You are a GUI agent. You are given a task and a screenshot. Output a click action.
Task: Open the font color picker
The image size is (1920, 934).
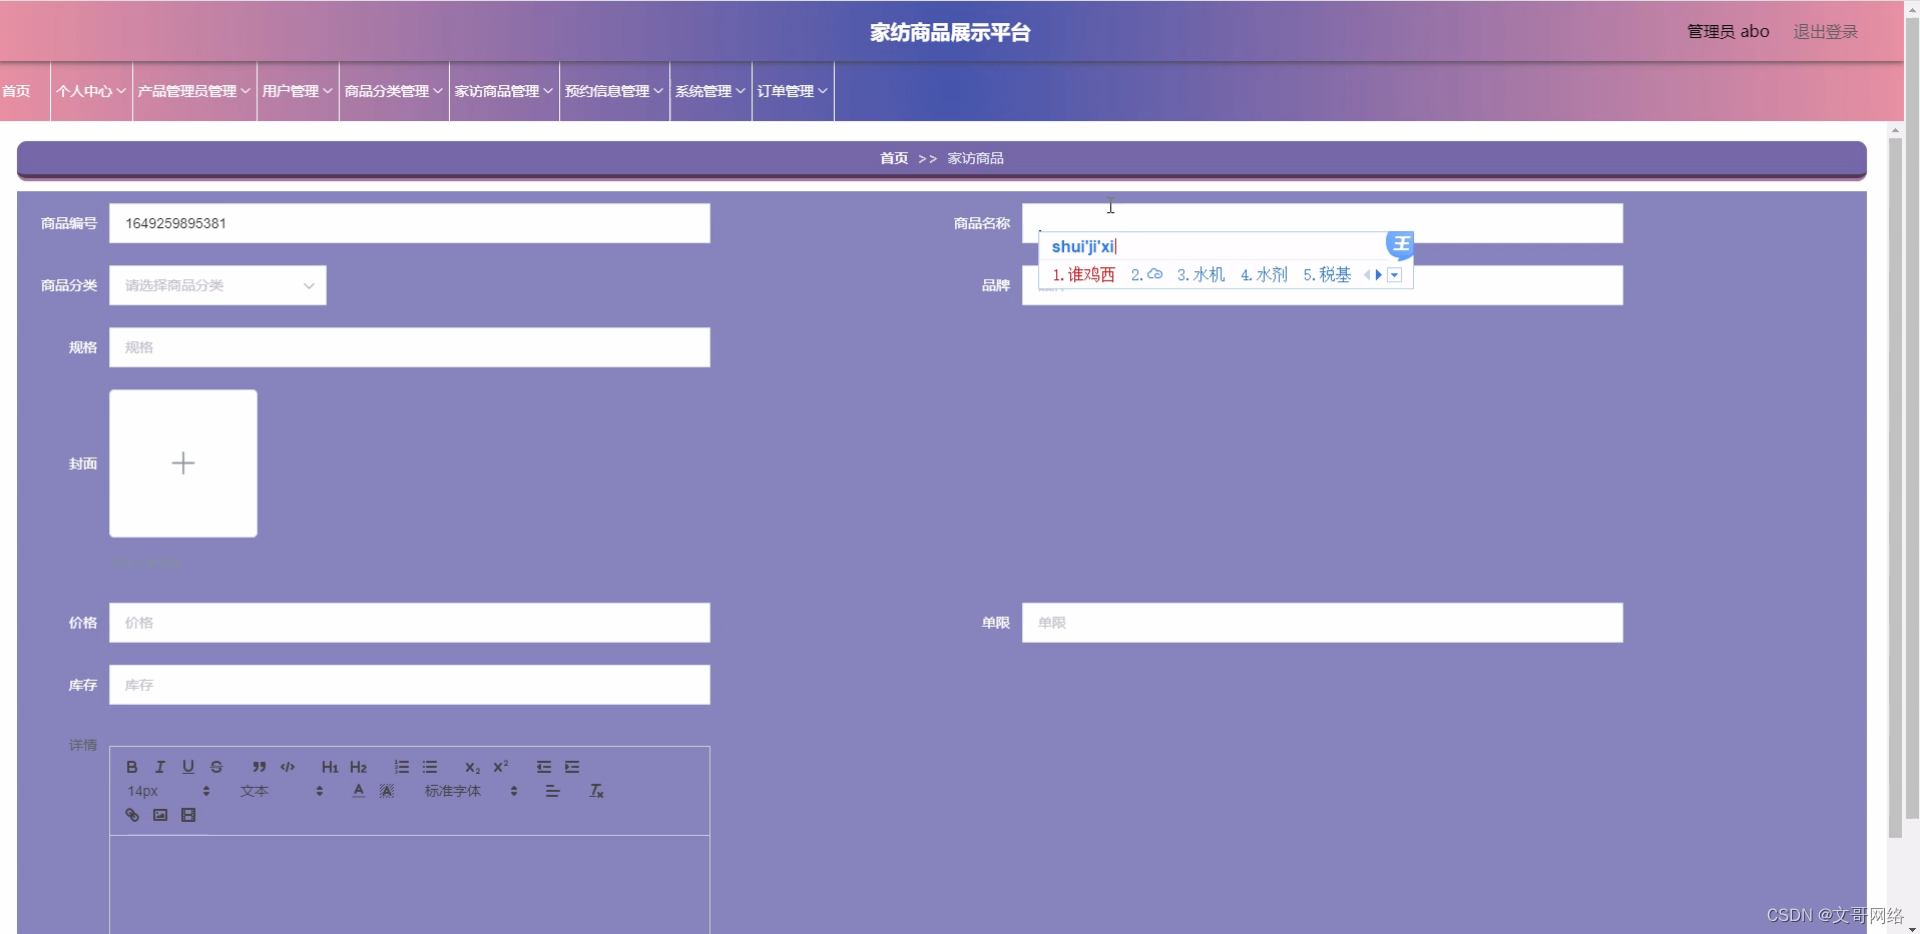point(357,791)
